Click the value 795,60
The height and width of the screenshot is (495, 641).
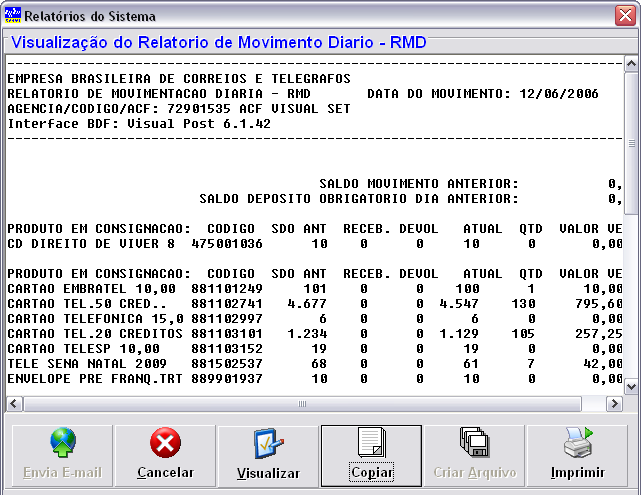point(599,304)
